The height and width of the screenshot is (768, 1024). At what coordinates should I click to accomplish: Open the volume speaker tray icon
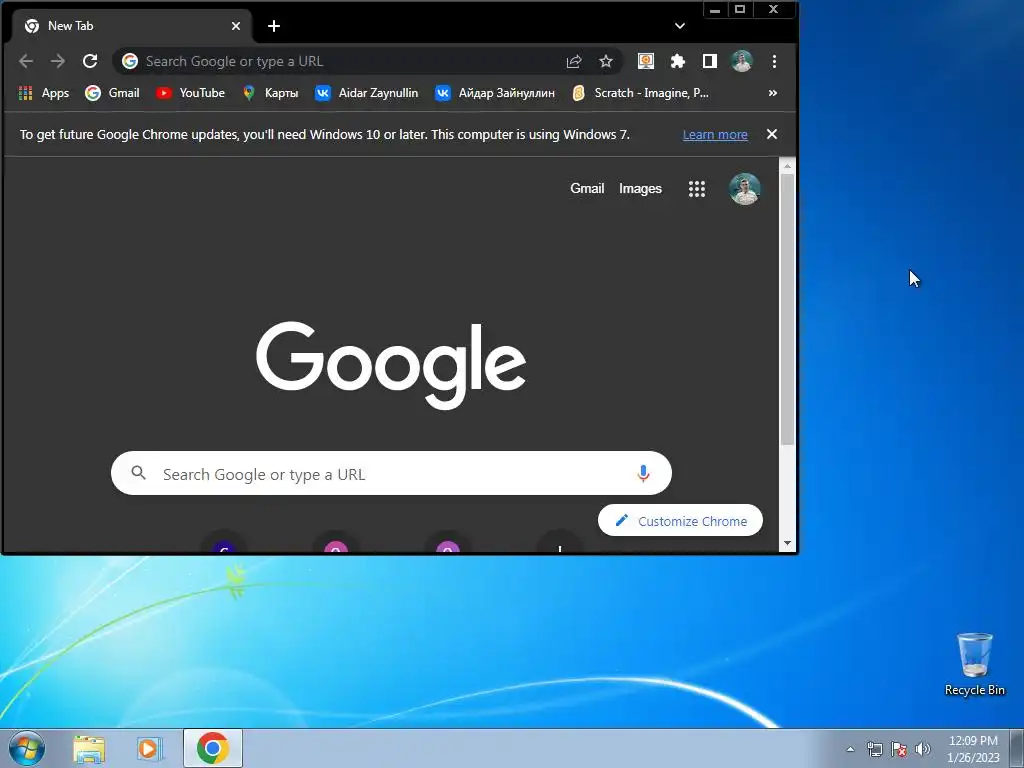(923, 749)
